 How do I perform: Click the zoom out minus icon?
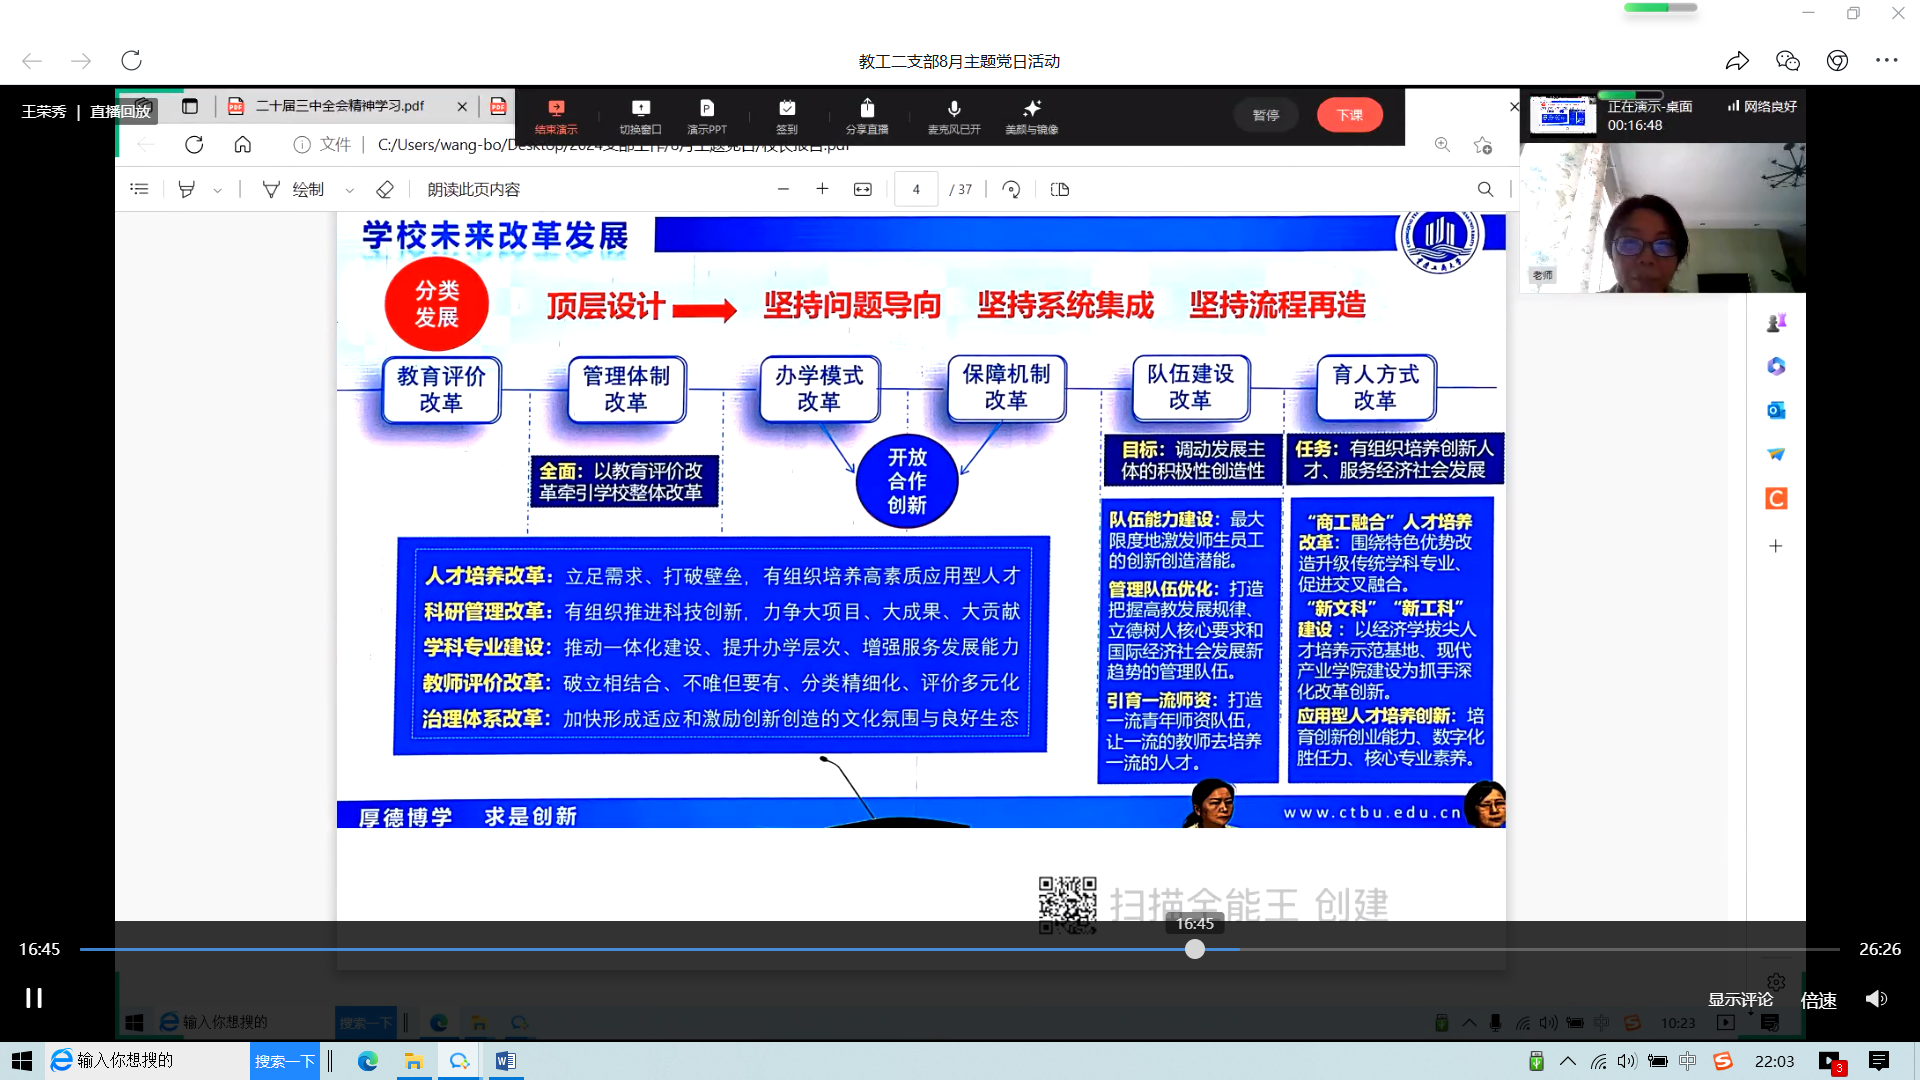(x=783, y=189)
